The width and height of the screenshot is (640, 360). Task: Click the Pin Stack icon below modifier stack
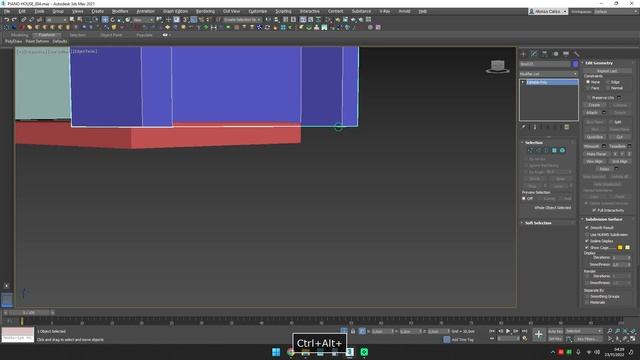point(524,127)
